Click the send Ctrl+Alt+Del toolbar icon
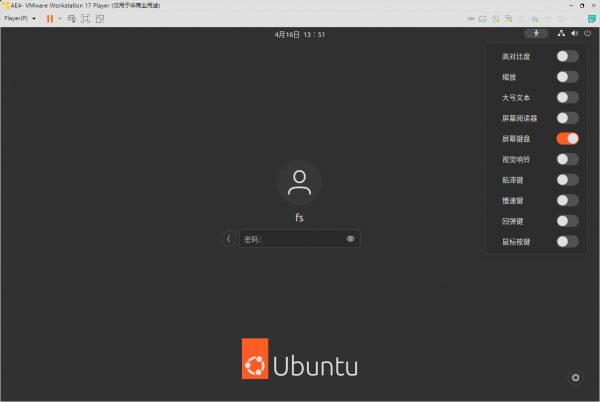This screenshot has height=402, width=600. [x=71, y=18]
